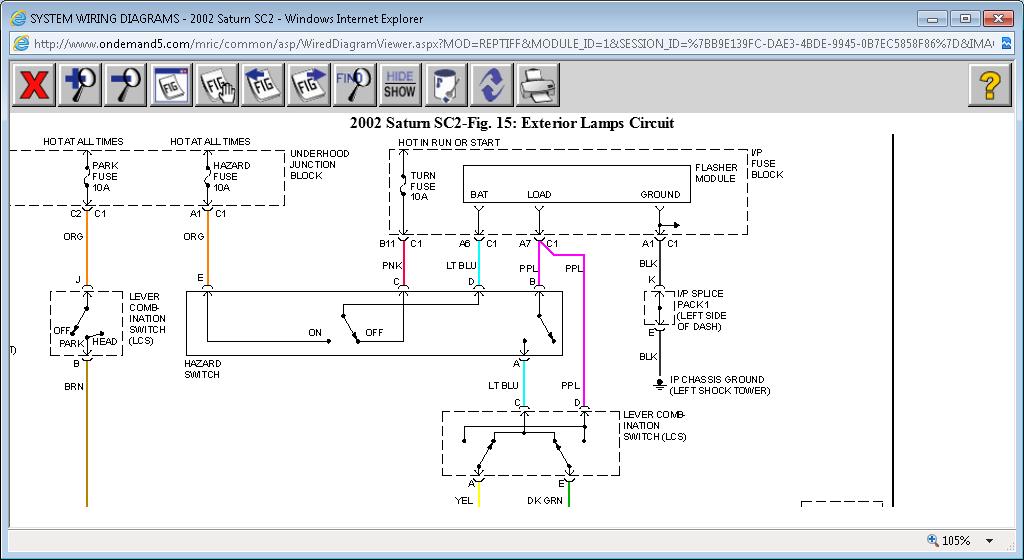Click the IP CHASSIS GROUND label
Image resolution: width=1024 pixels, height=560 pixels.
[x=720, y=385]
